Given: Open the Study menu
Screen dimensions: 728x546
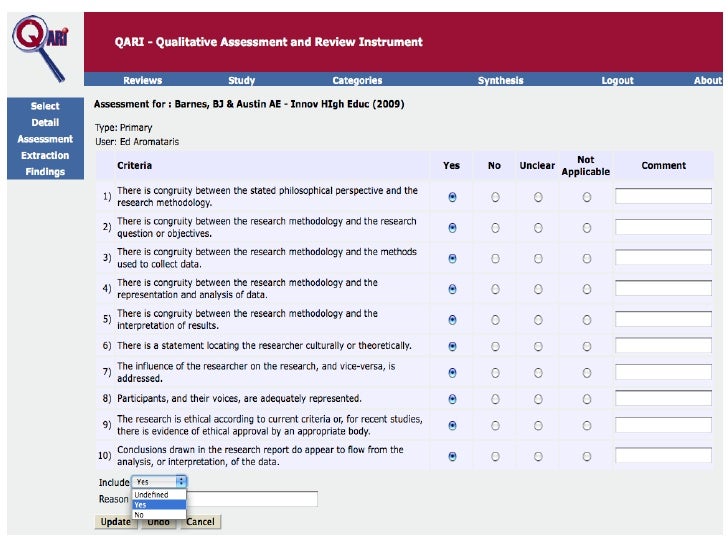Looking at the screenshot, I should pyautogui.click(x=241, y=80).
